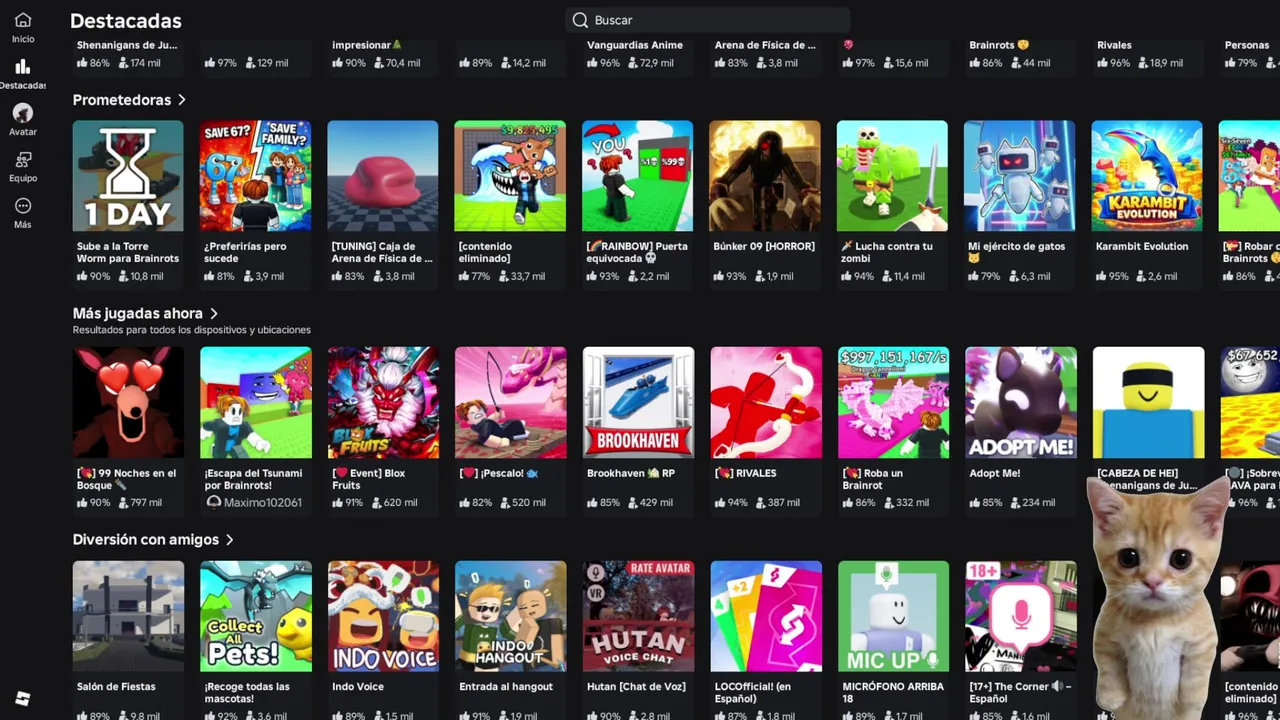Open RIVALES game thumbnail
The height and width of the screenshot is (720, 1280).
766,403
